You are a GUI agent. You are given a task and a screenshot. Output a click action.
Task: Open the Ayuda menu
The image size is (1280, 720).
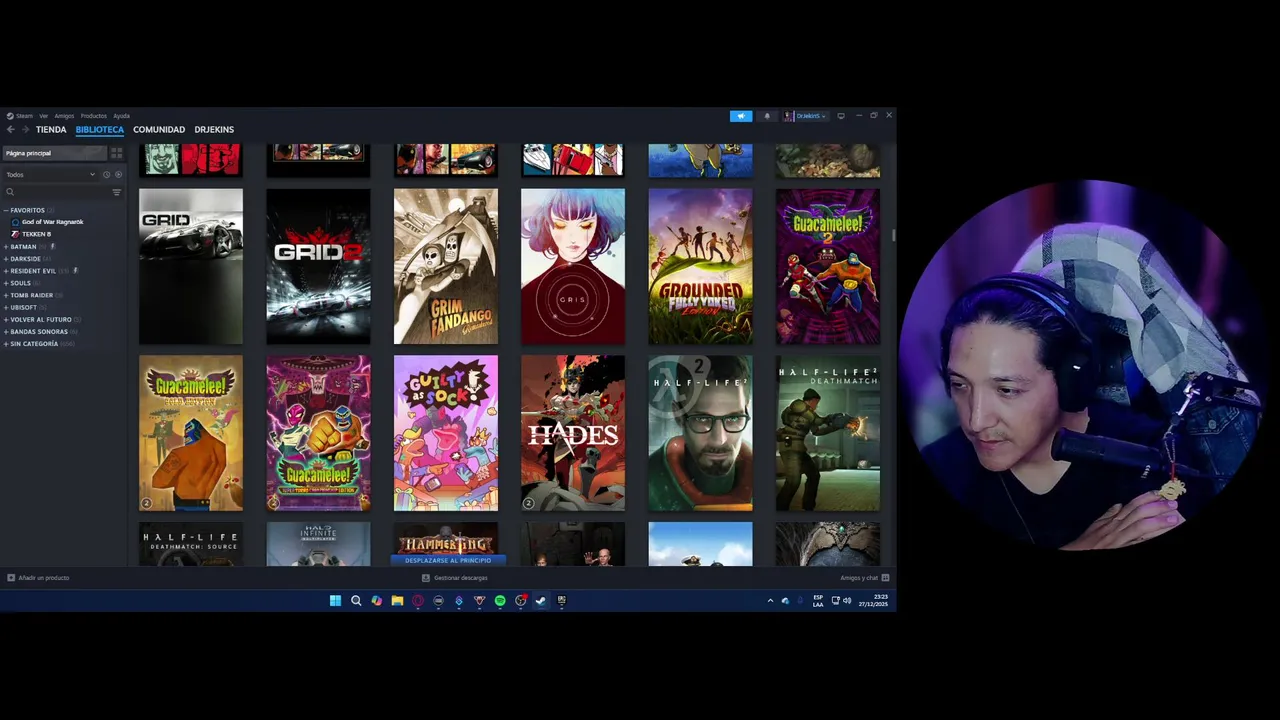[x=121, y=116]
